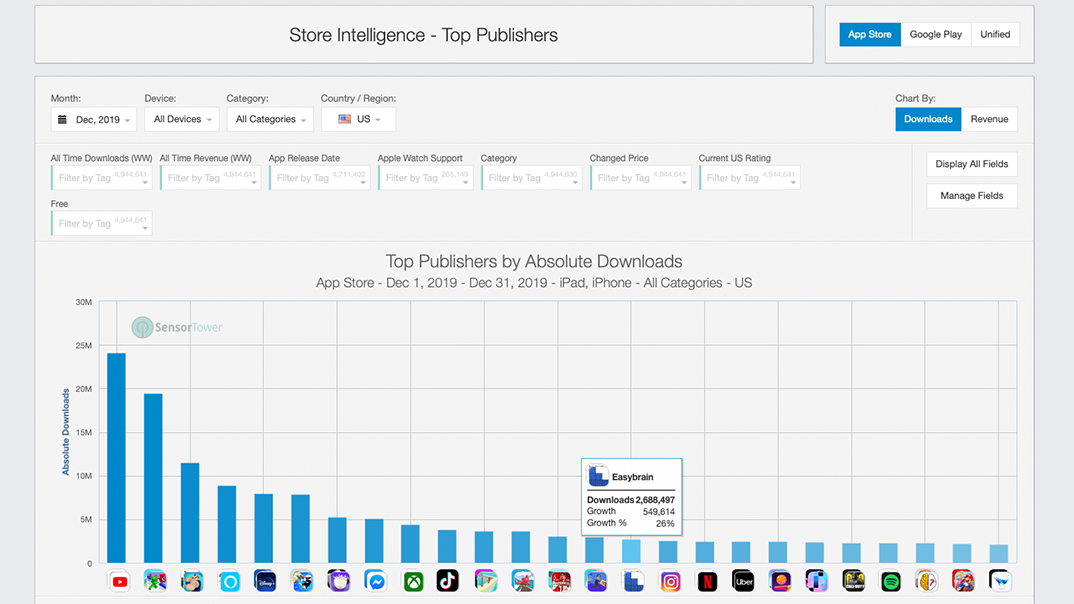Viewport: 1074px width, 604px height.
Task: Select the Unified store tab
Action: [x=995, y=34]
